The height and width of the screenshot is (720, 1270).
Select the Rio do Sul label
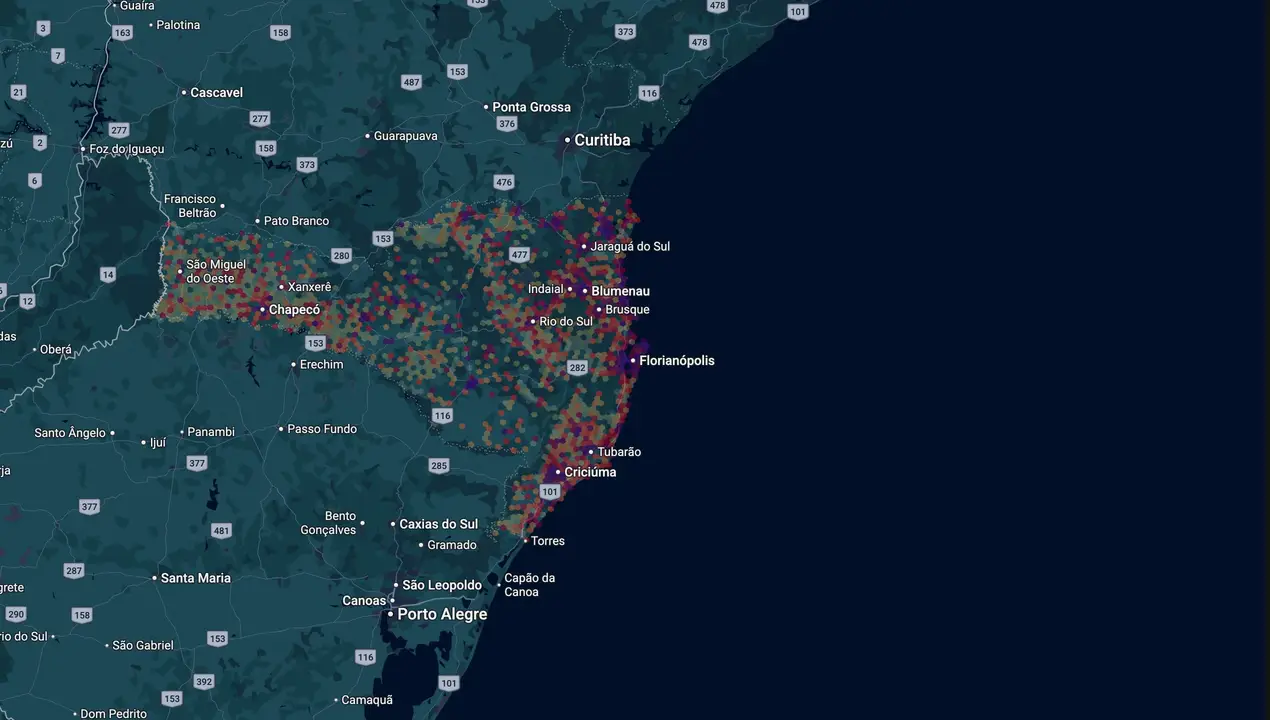point(566,321)
